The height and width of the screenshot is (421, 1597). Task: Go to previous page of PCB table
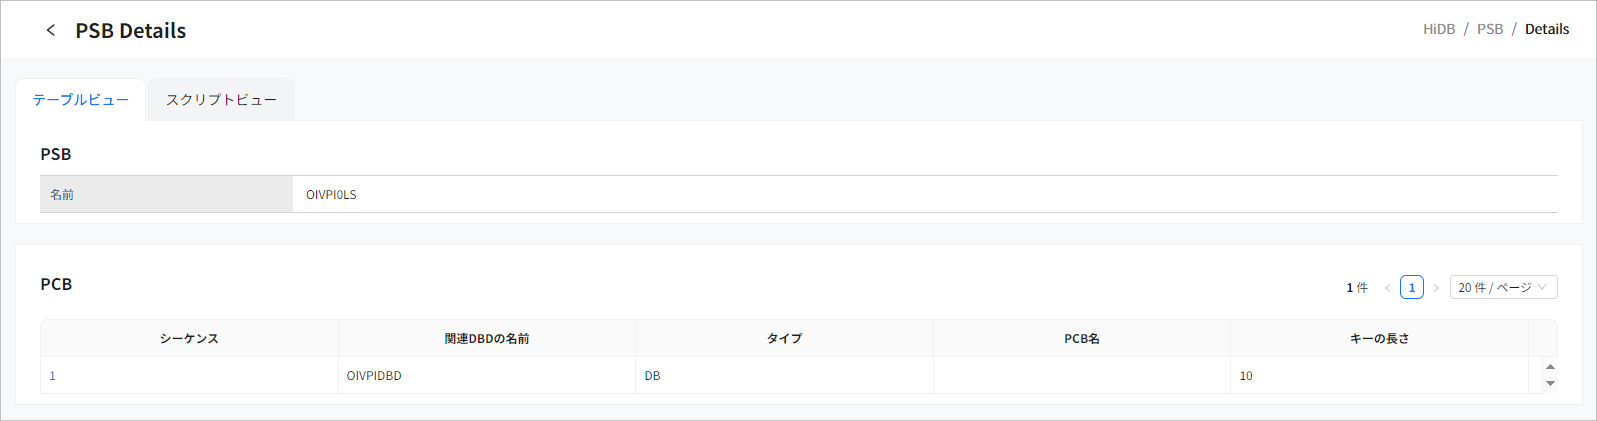(x=1387, y=288)
